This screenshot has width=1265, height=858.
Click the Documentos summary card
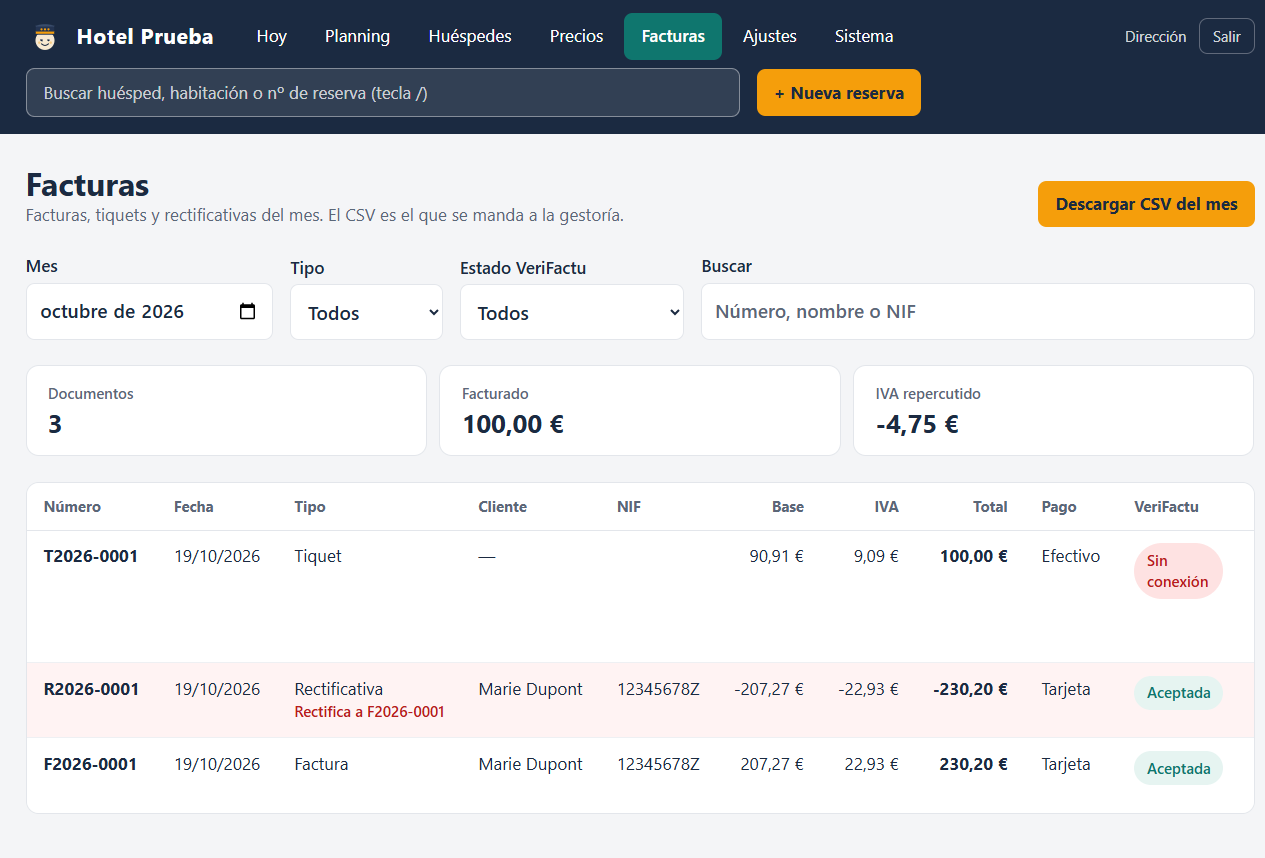[226, 410]
